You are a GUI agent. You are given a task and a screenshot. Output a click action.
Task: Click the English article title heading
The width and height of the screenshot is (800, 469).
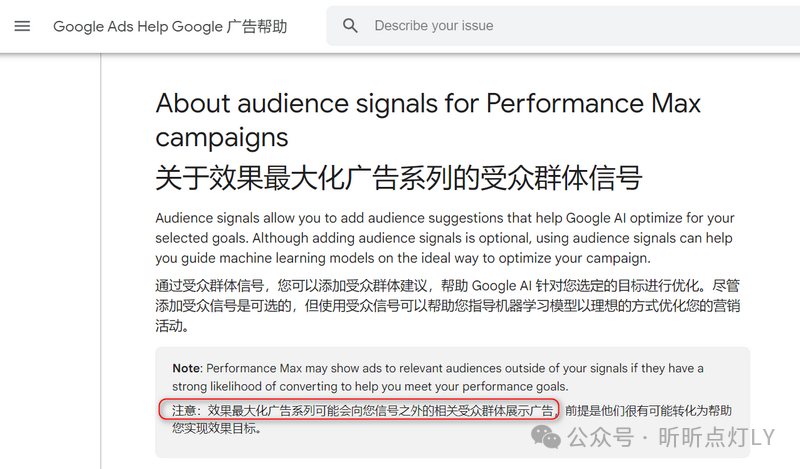[x=428, y=120]
